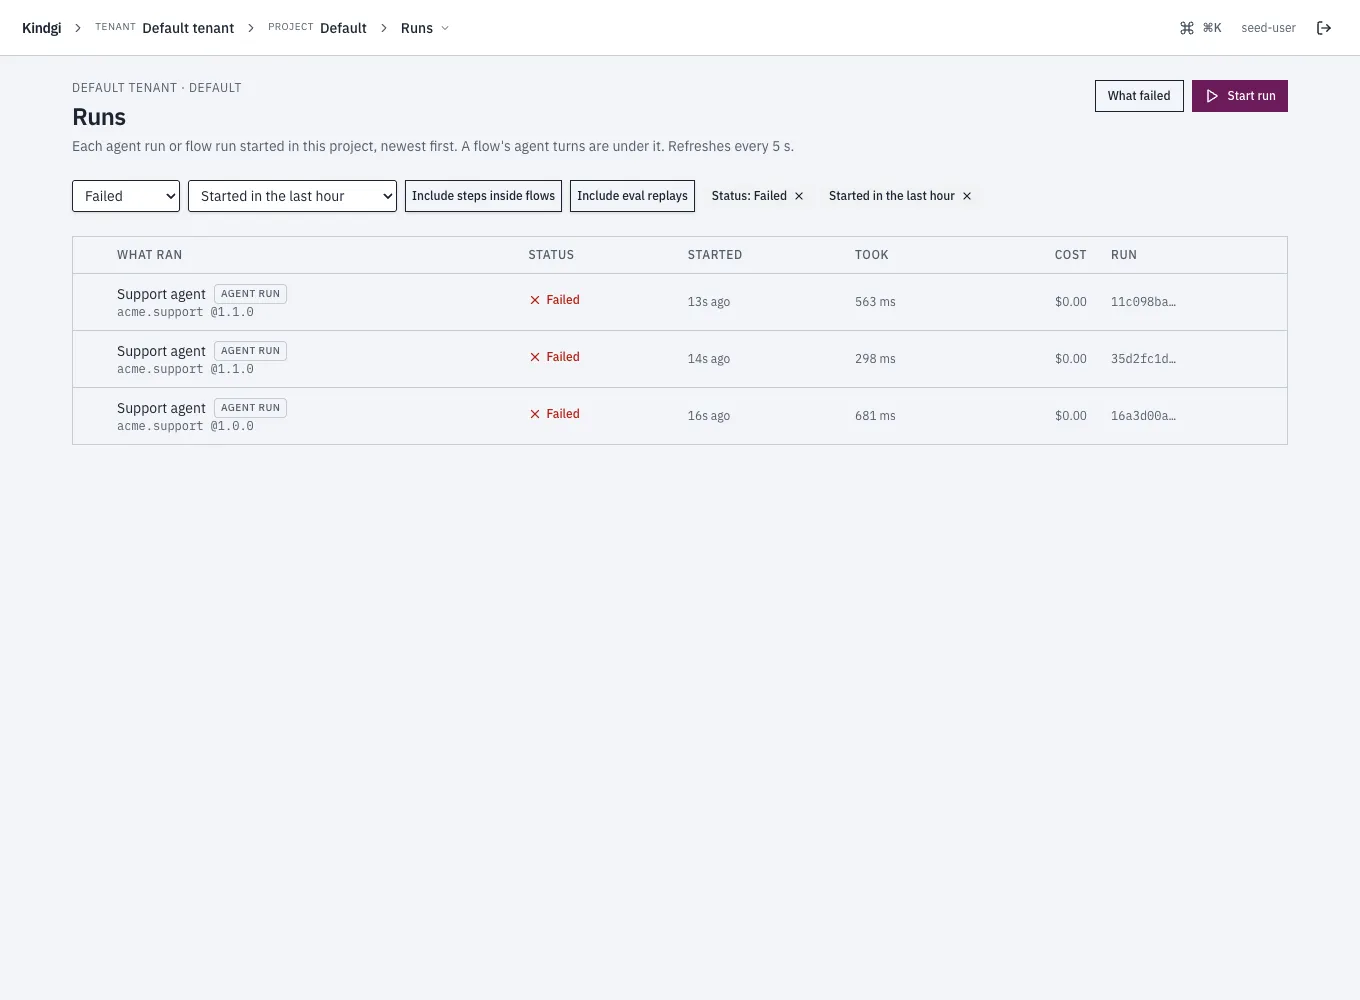This screenshot has width=1360, height=1000.
Task: Toggle Include eval replays
Action: tap(632, 196)
